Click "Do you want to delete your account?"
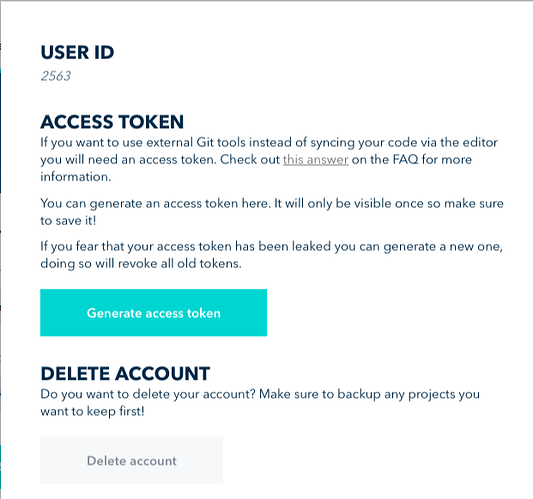 [x=148, y=394]
